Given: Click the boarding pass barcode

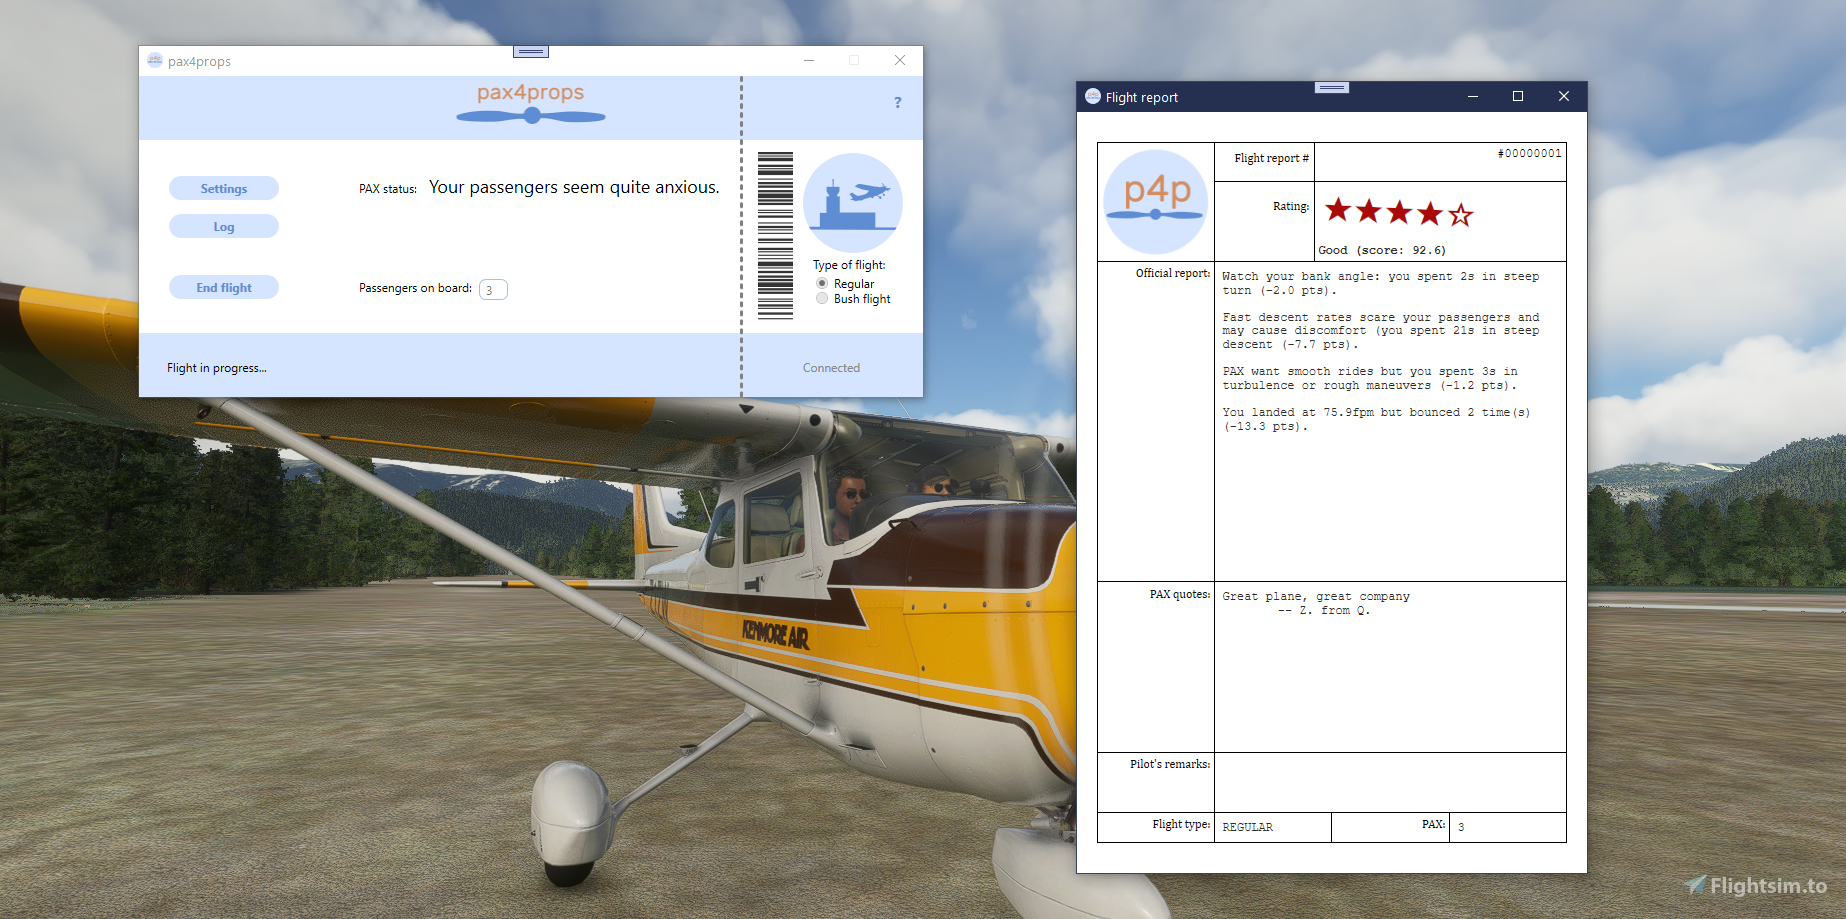Looking at the screenshot, I should [775, 236].
